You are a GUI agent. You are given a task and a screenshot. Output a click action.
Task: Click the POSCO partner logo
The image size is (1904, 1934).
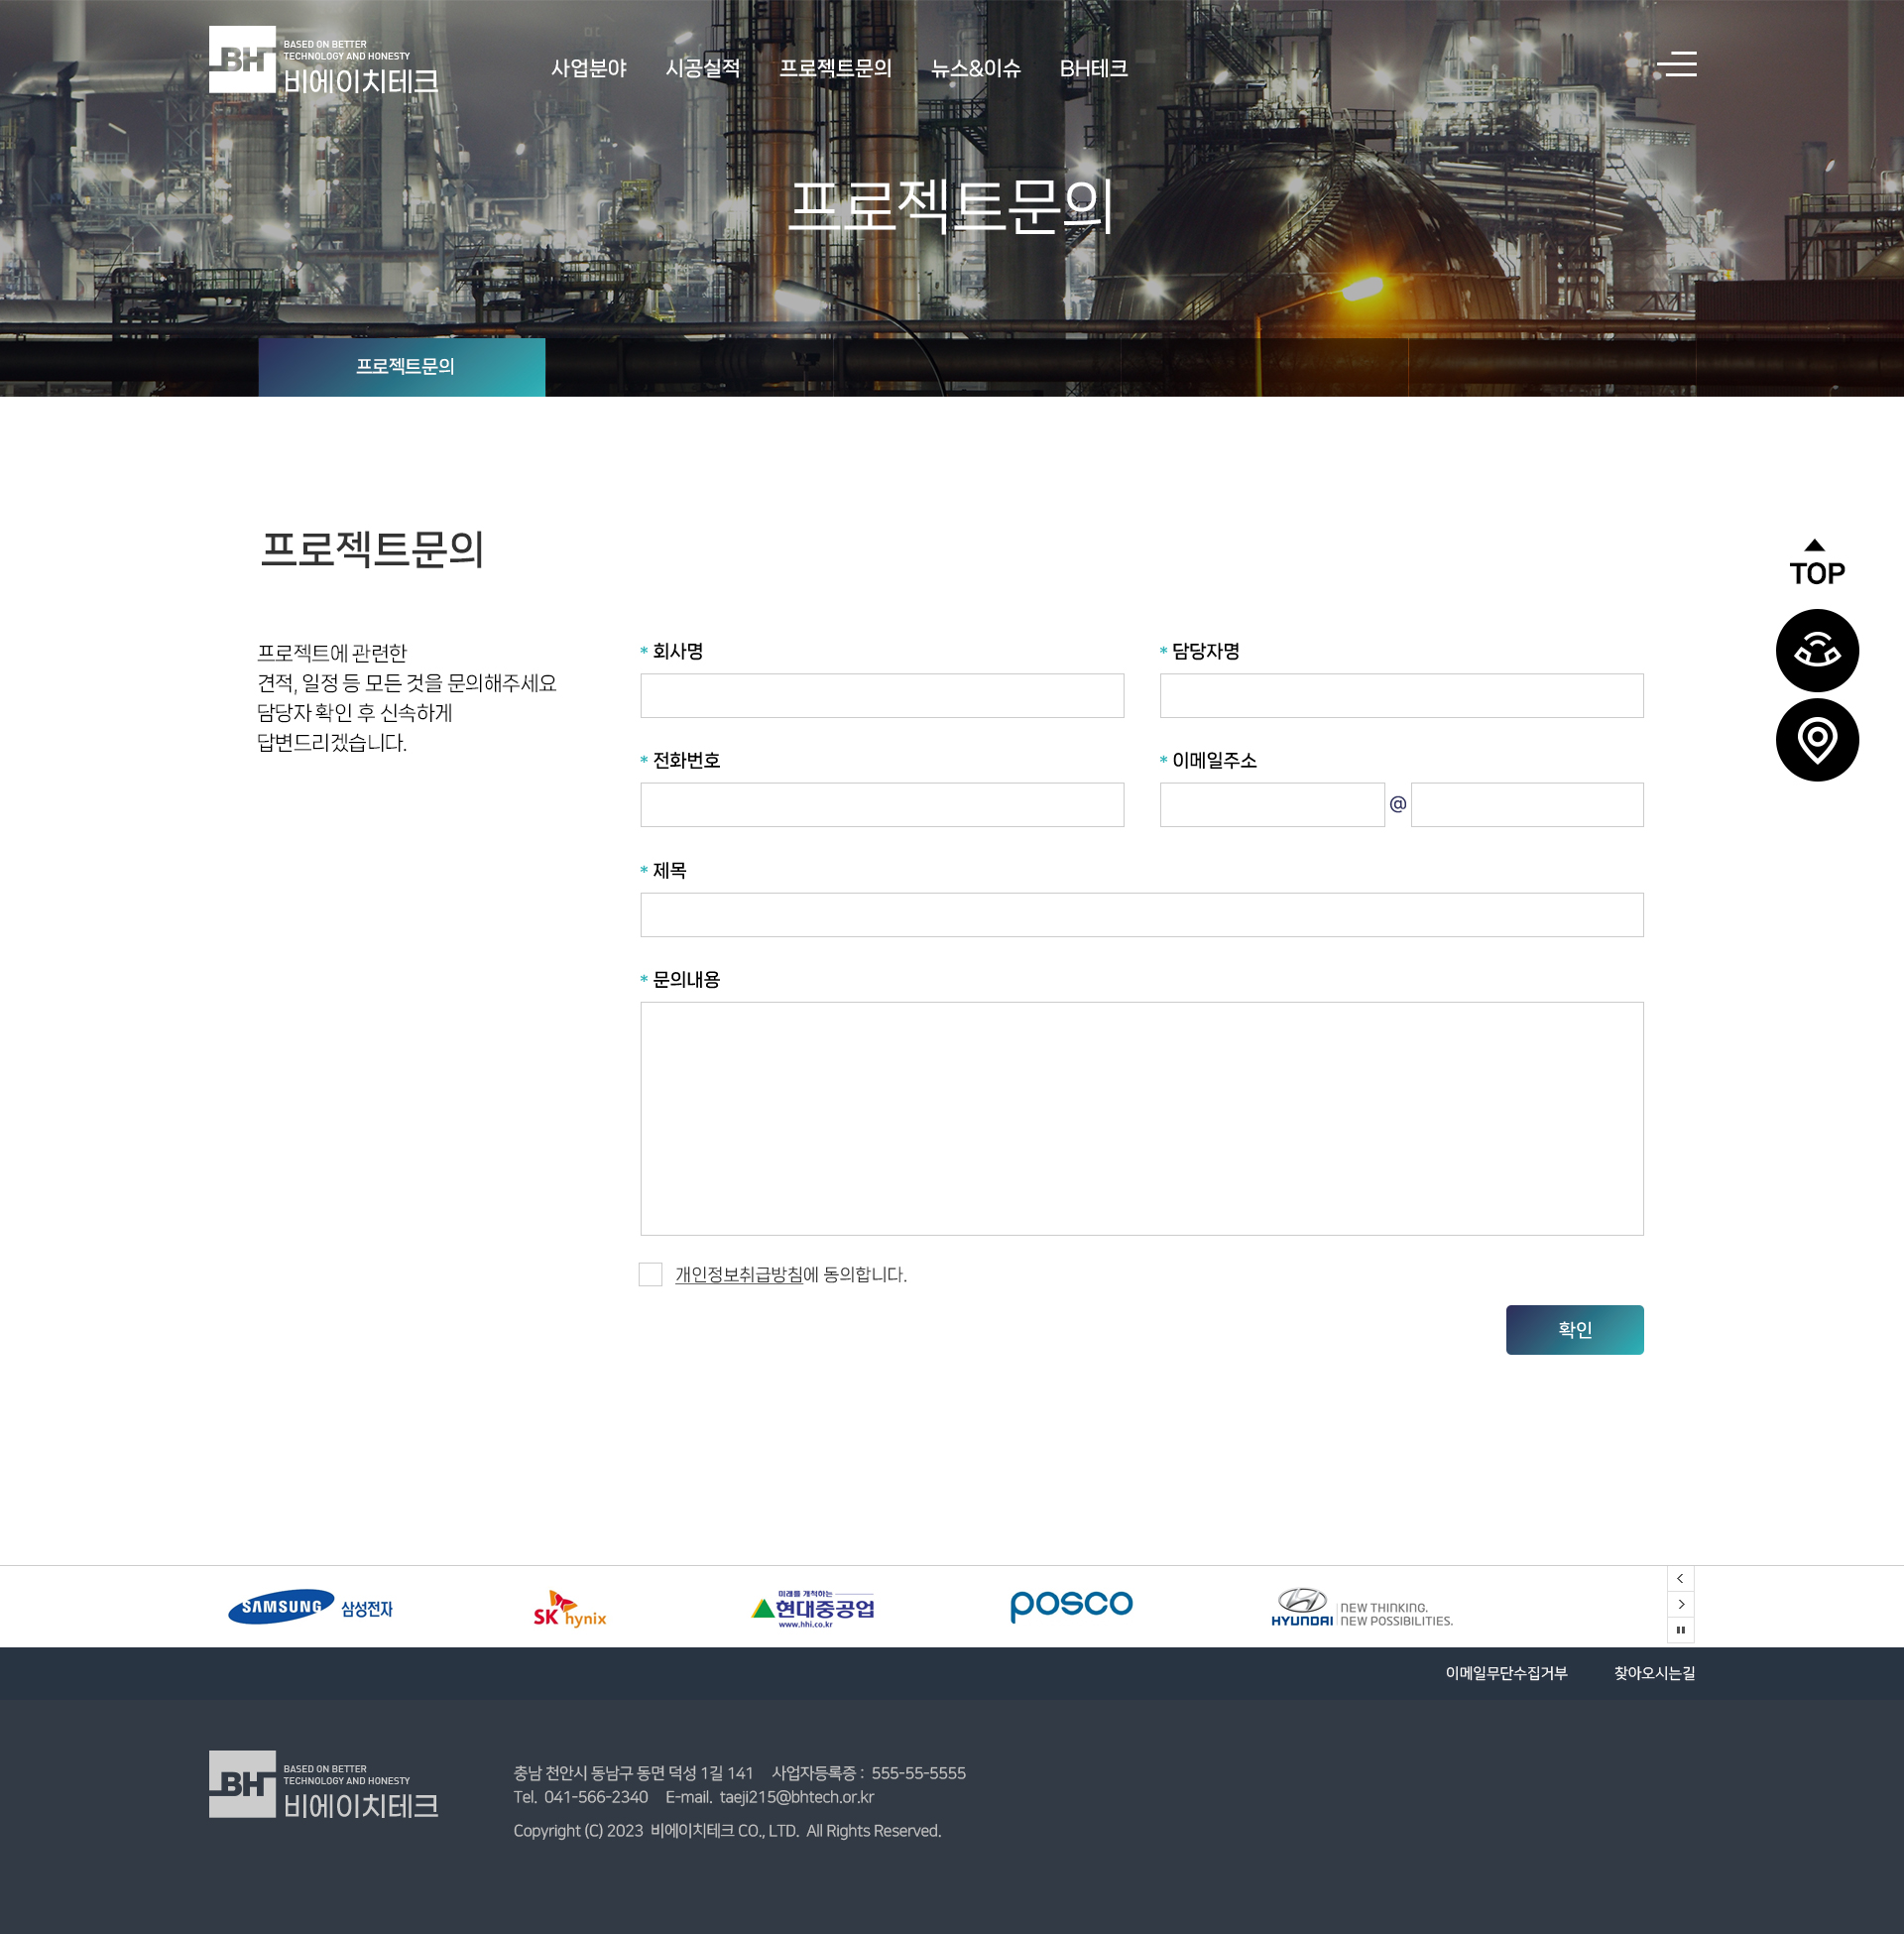point(1071,1605)
